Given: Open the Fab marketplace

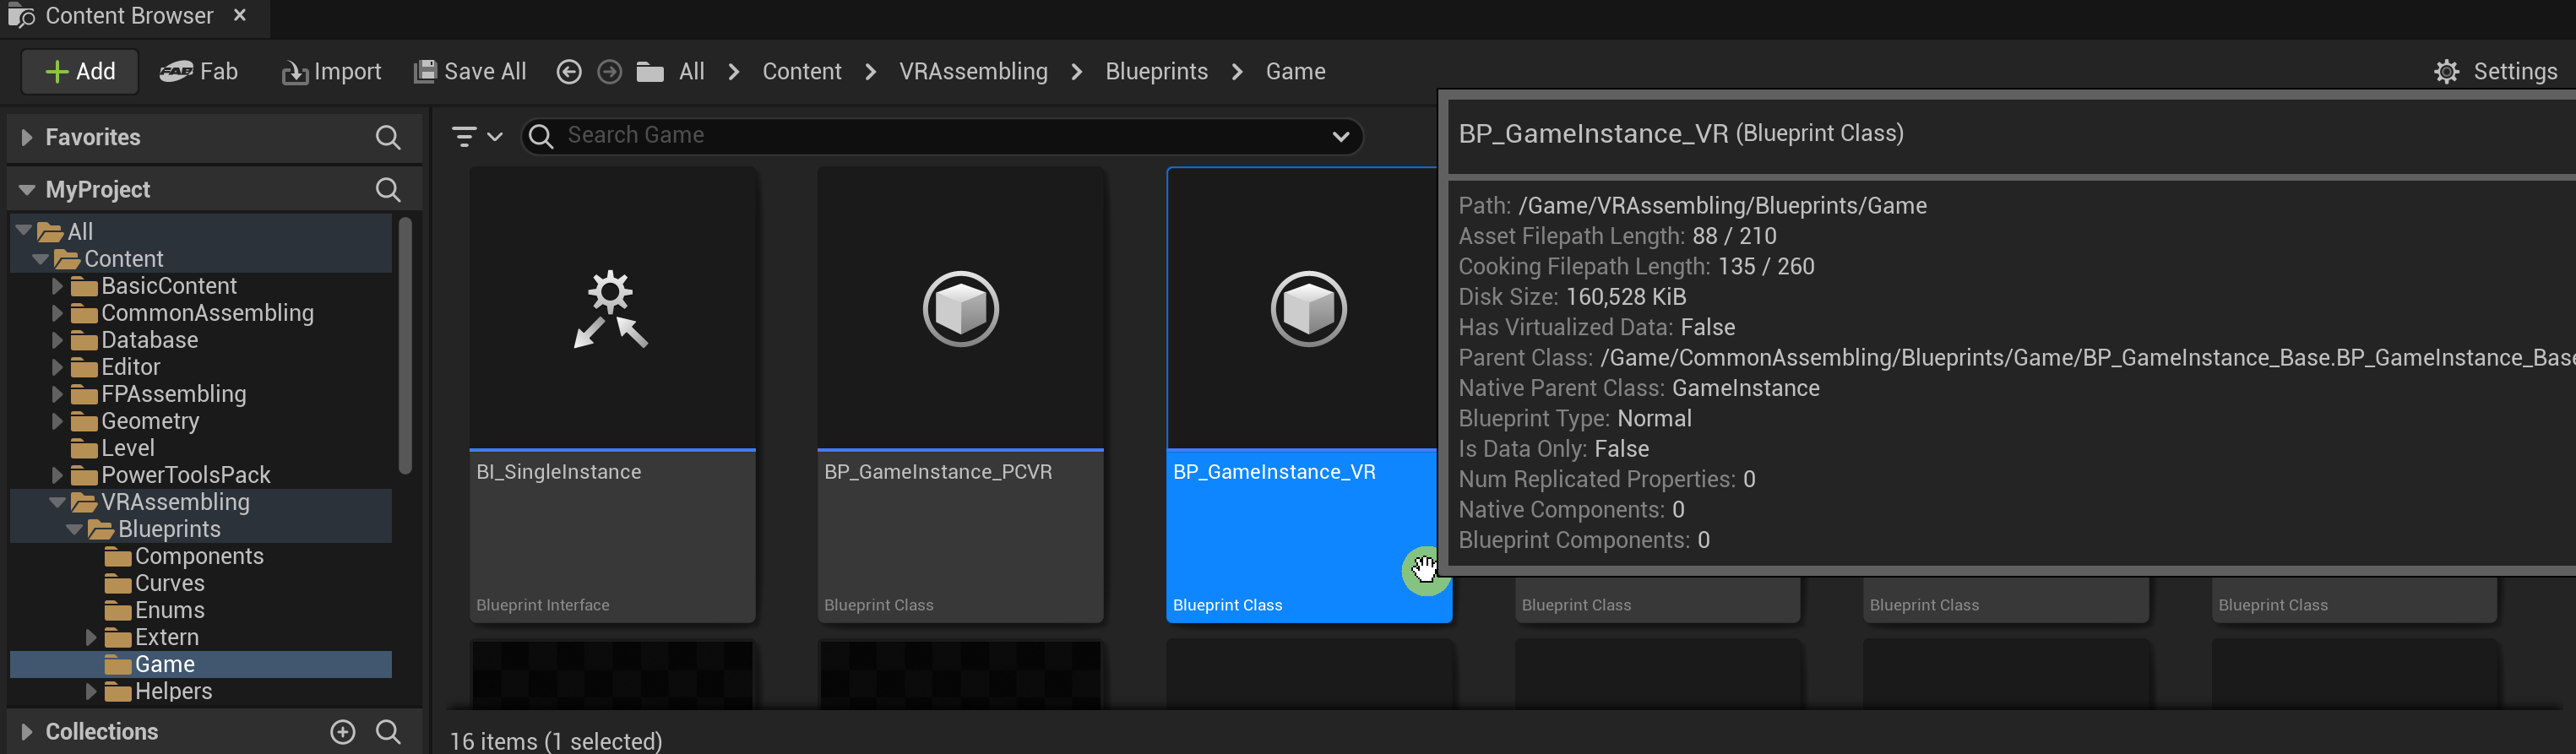Looking at the screenshot, I should click(199, 72).
